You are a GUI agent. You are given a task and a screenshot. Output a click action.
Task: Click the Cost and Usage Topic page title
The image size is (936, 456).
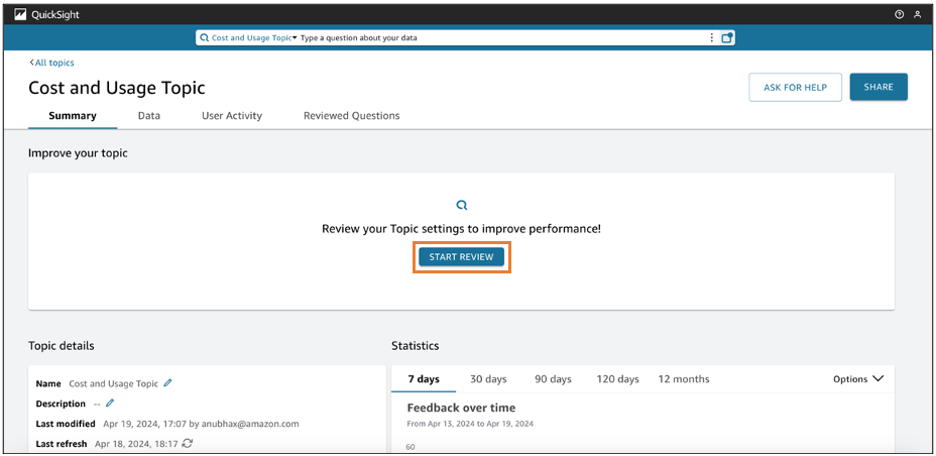point(117,88)
